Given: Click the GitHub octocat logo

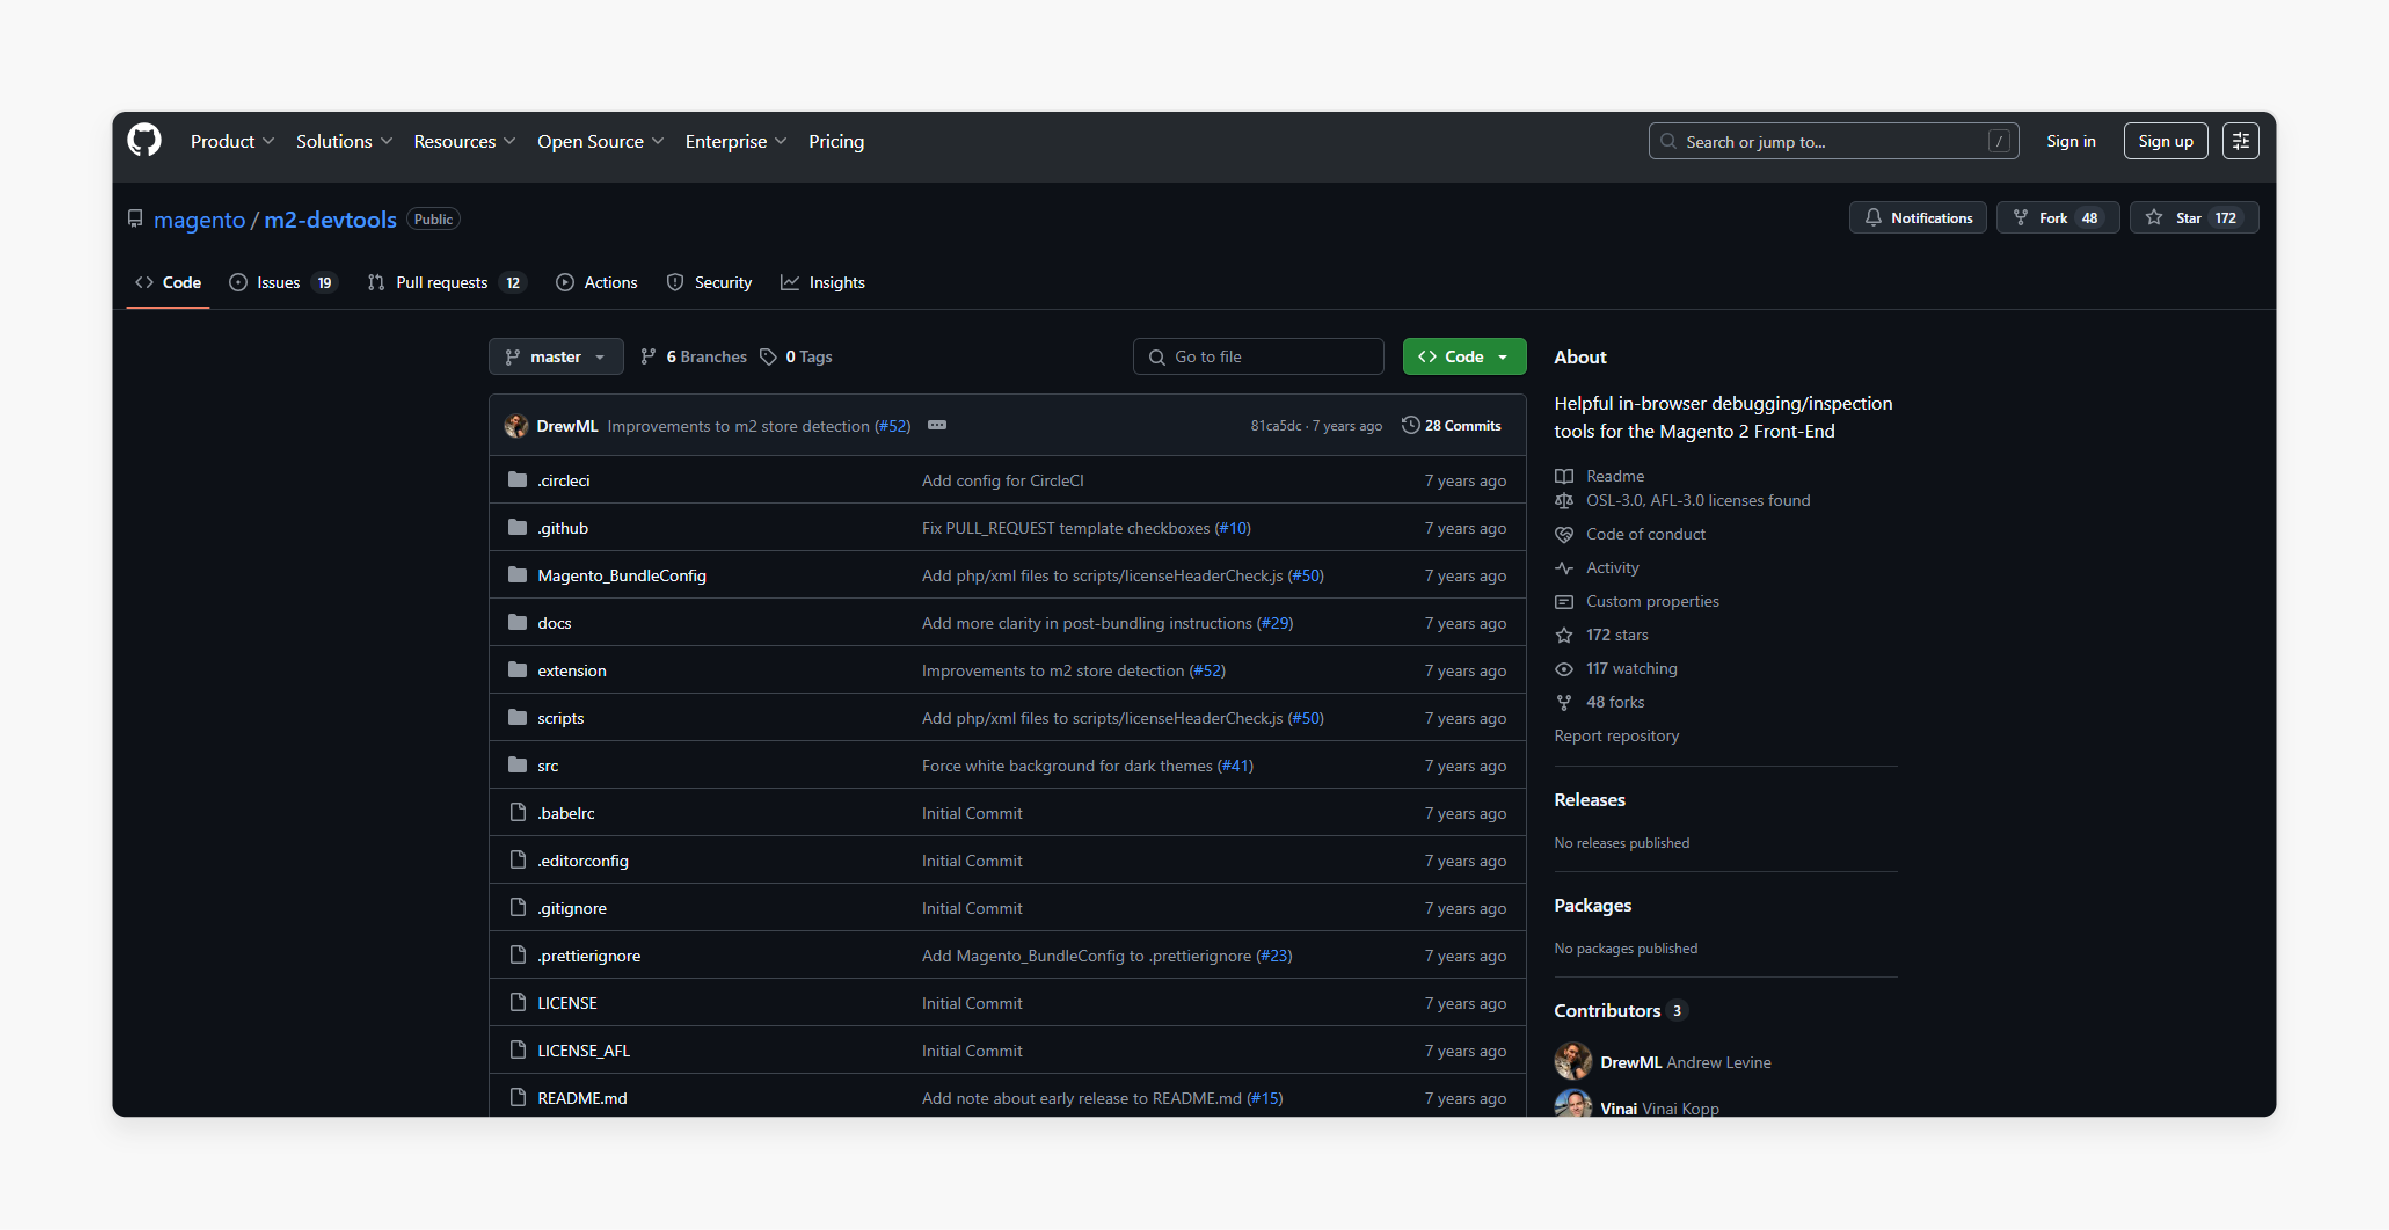Looking at the screenshot, I should tap(144, 141).
